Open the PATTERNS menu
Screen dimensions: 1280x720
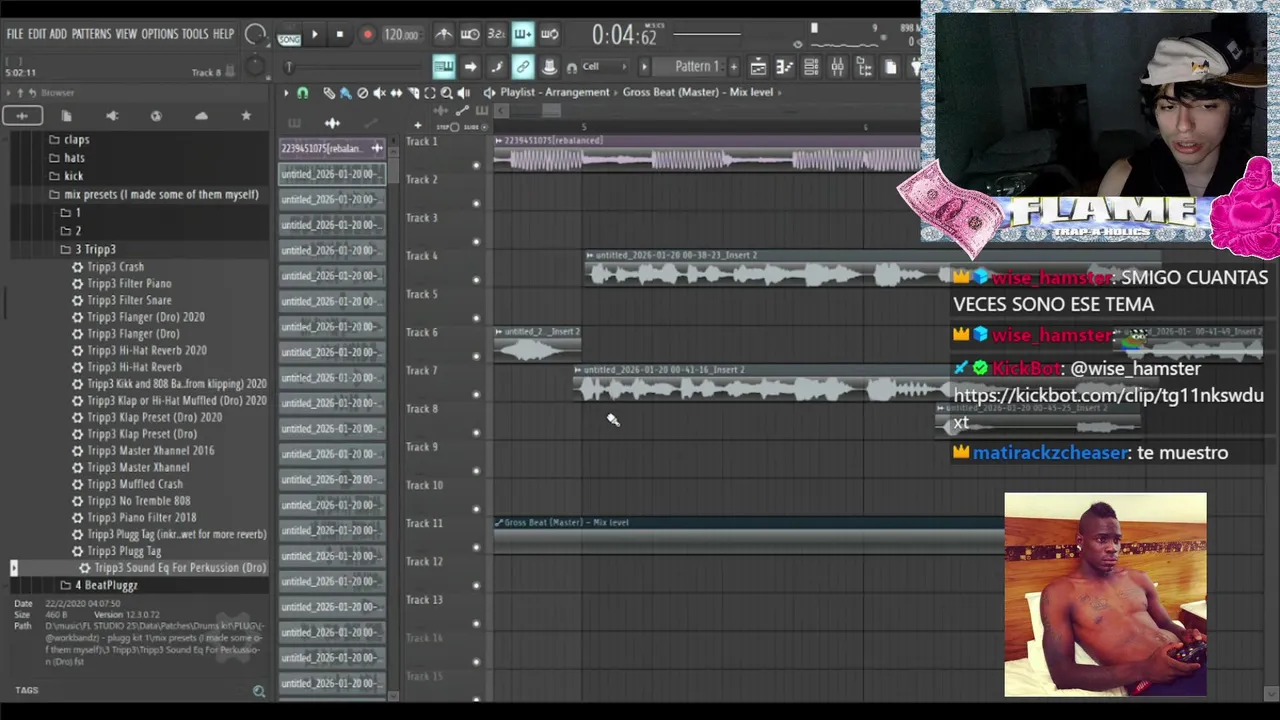coord(91,34)
